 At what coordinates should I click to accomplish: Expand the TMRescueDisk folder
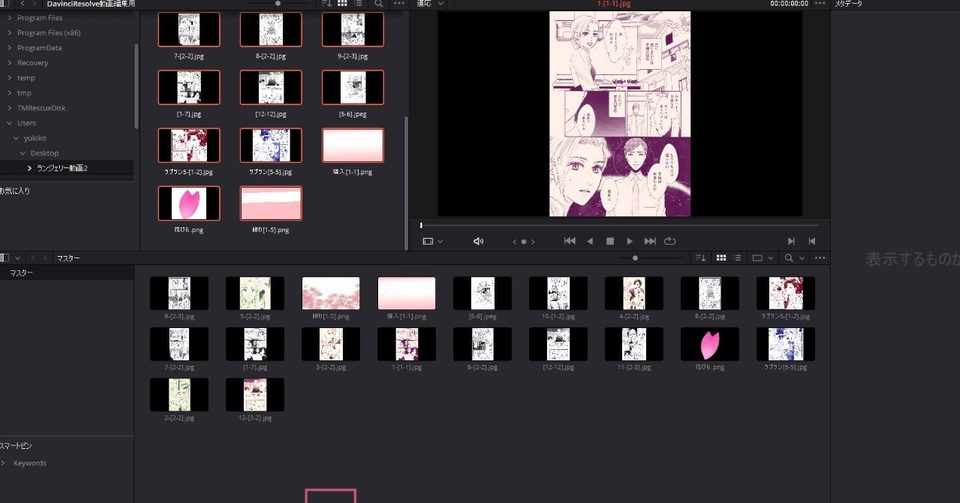(x=9, y=108)
